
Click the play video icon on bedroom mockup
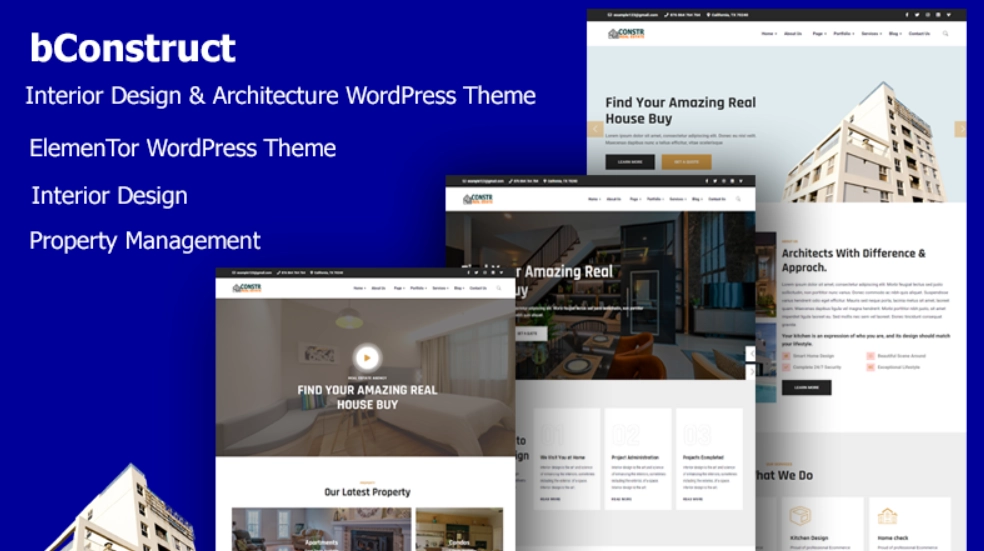[x=367, y=358]
